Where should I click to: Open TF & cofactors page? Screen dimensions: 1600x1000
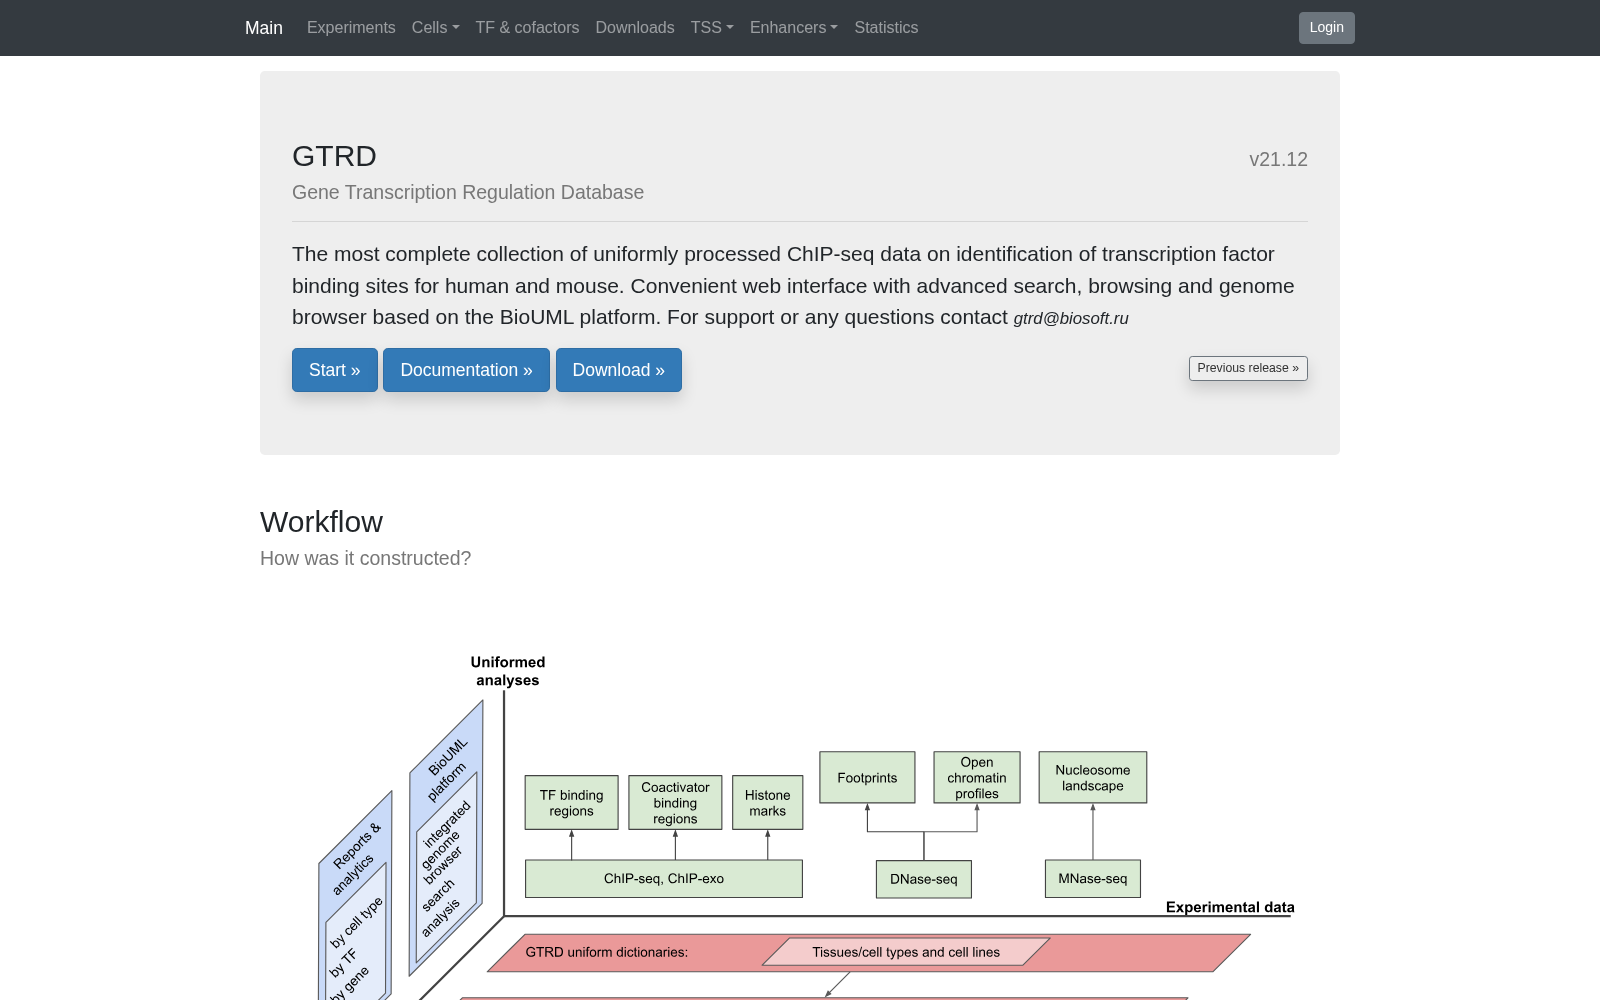[527, 28]
